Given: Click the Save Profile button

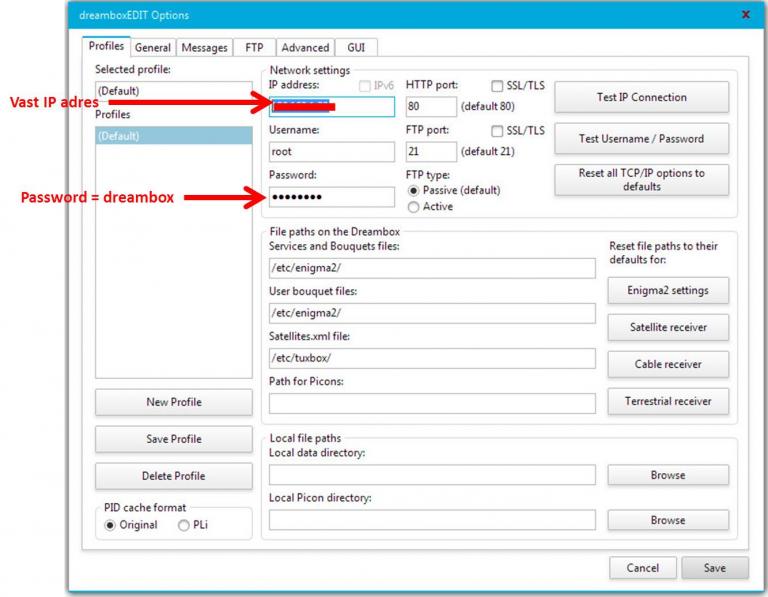Looking at the screenshot, I should point(173,439).
